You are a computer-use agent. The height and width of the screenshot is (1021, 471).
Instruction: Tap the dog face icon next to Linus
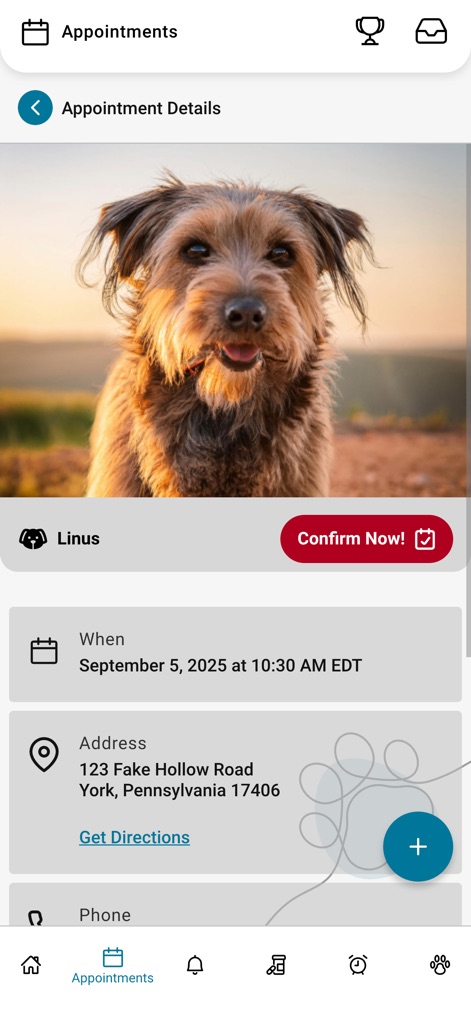[33, 538]
